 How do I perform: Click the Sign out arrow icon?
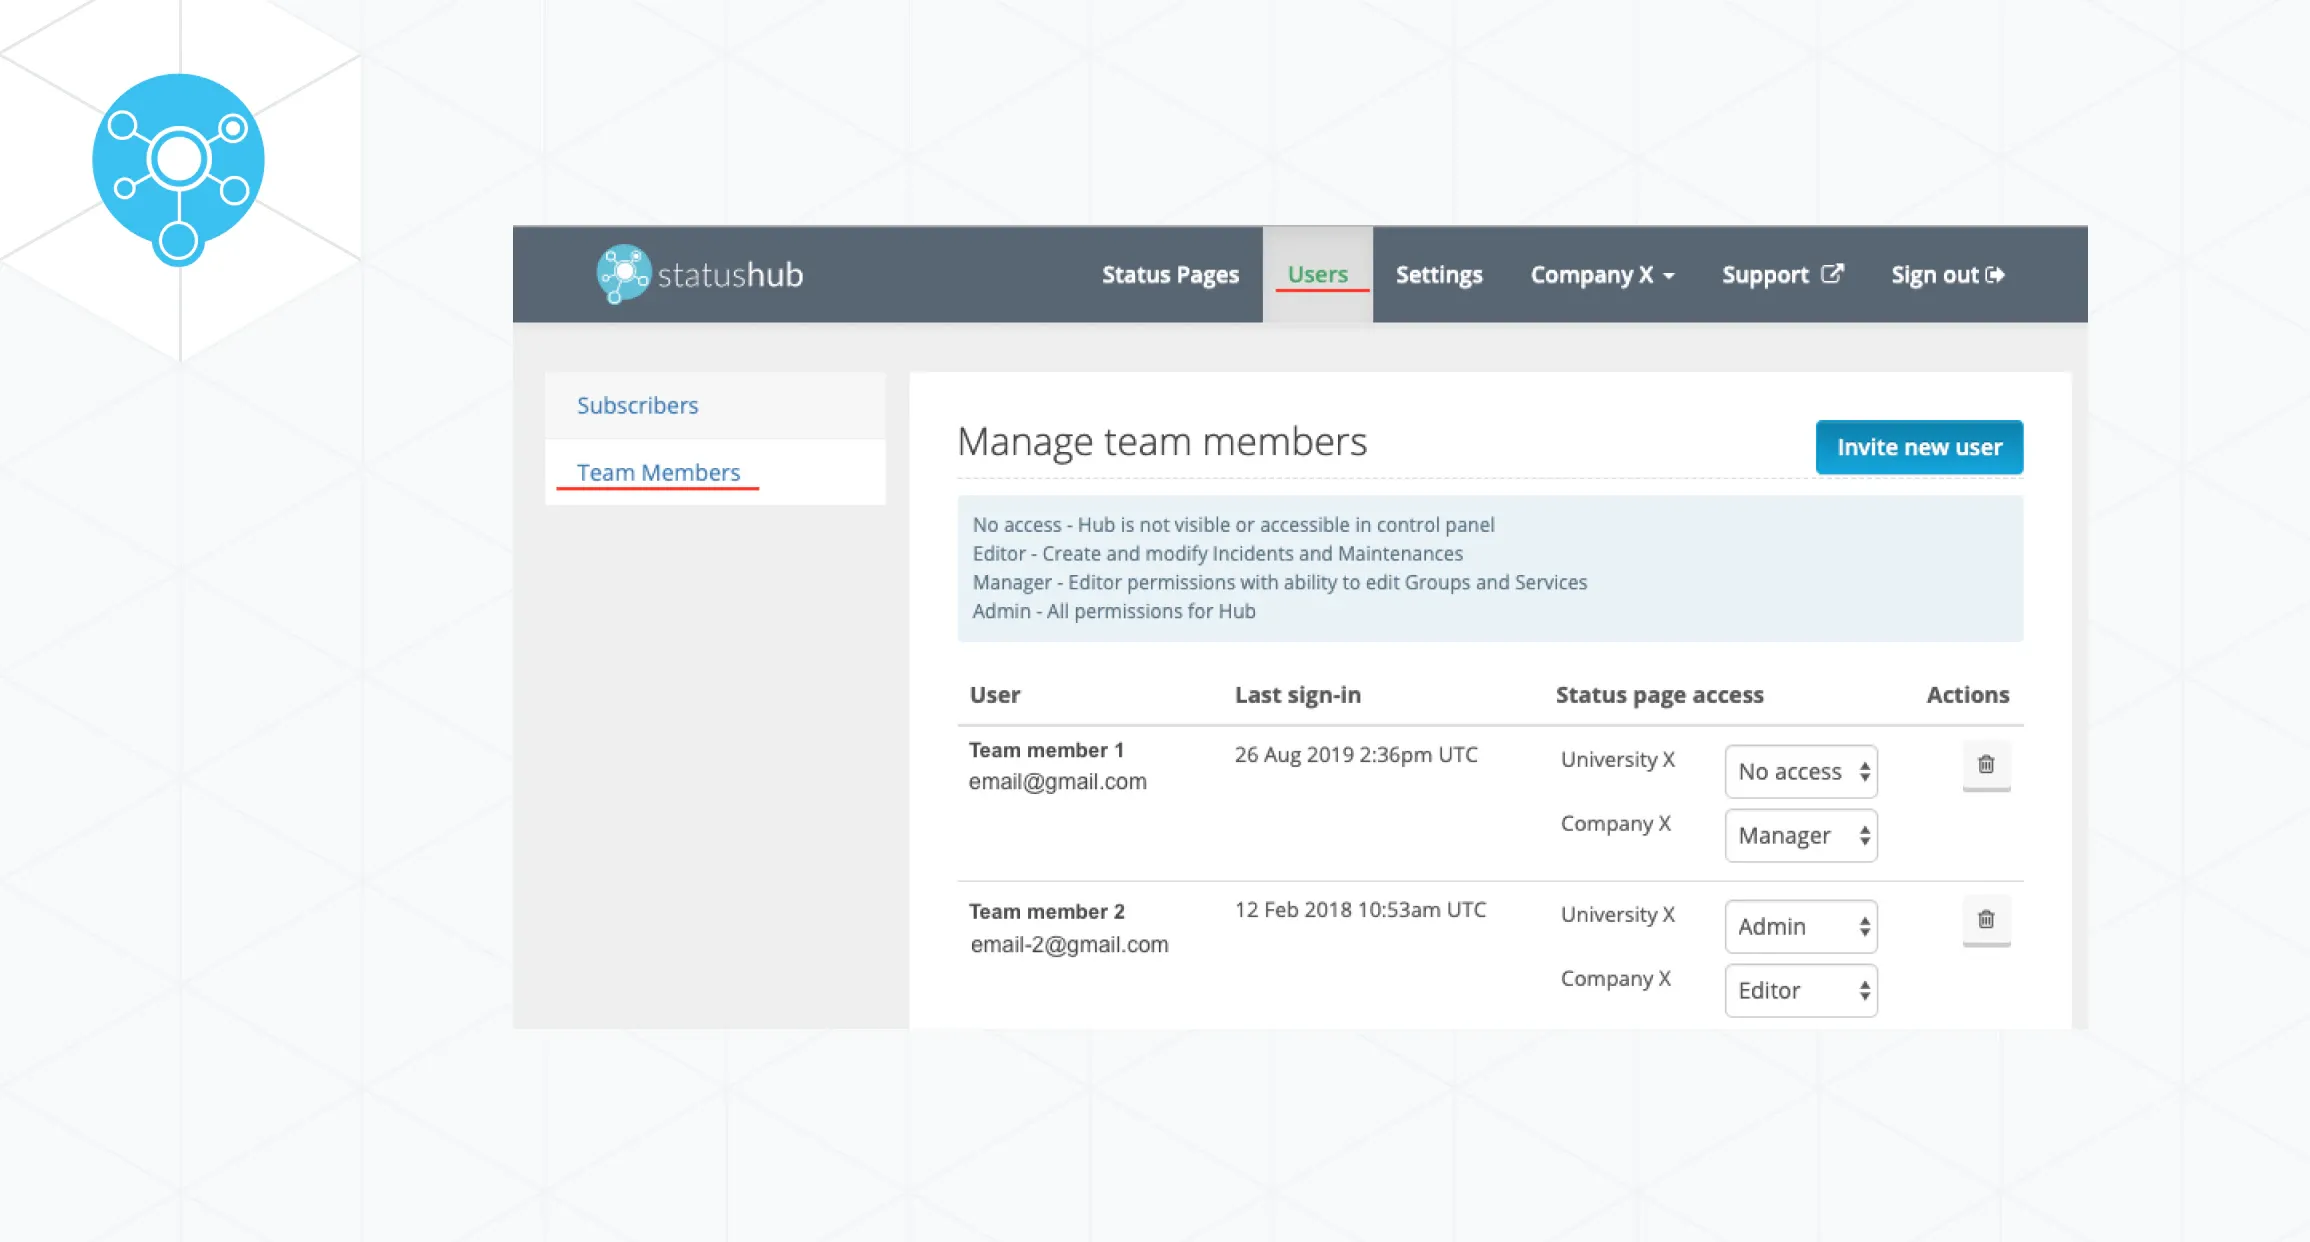click(x=1995, y=274)
